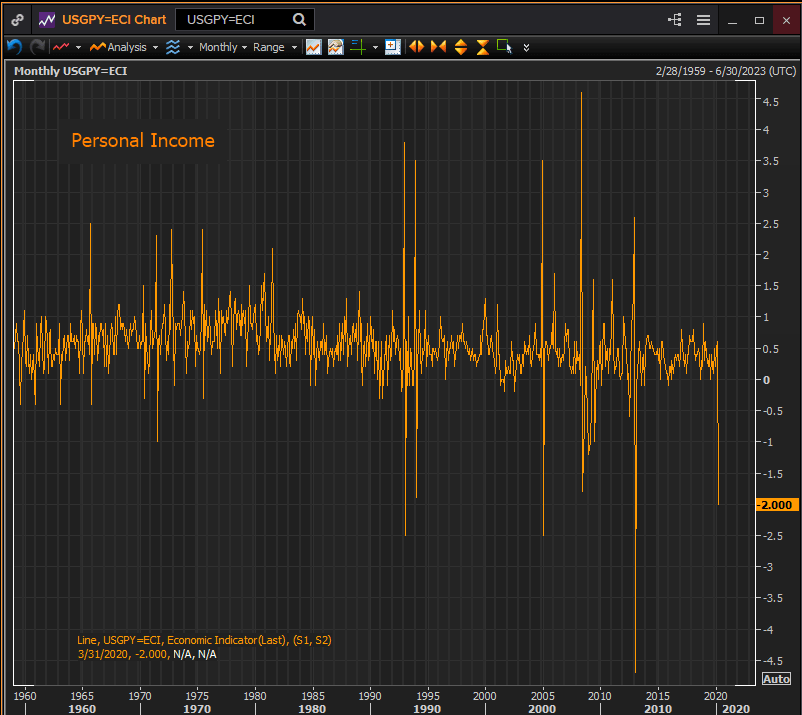Open the related apps tree icon
Viewport: 802px width, 715px height.
coord(674,19)
